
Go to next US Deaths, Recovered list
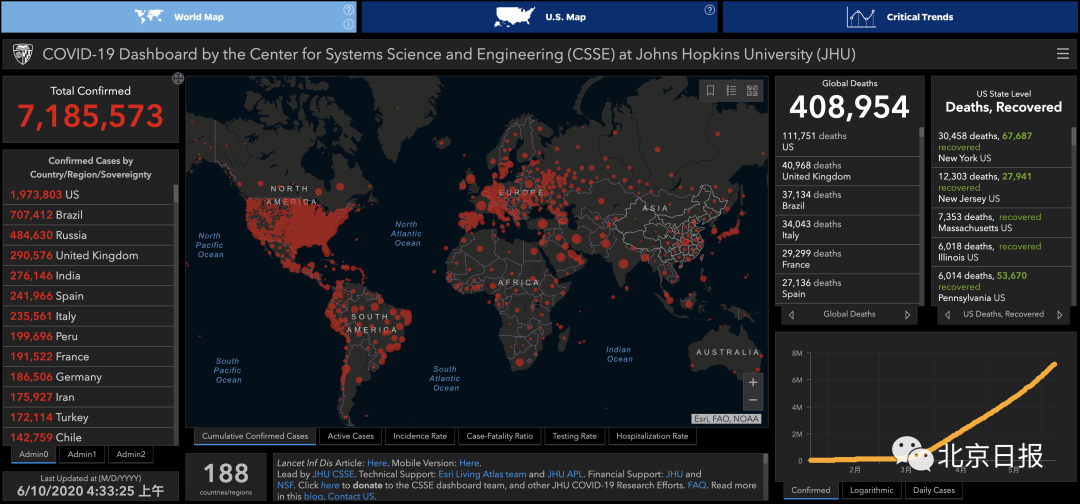[x=1059, y=315]
